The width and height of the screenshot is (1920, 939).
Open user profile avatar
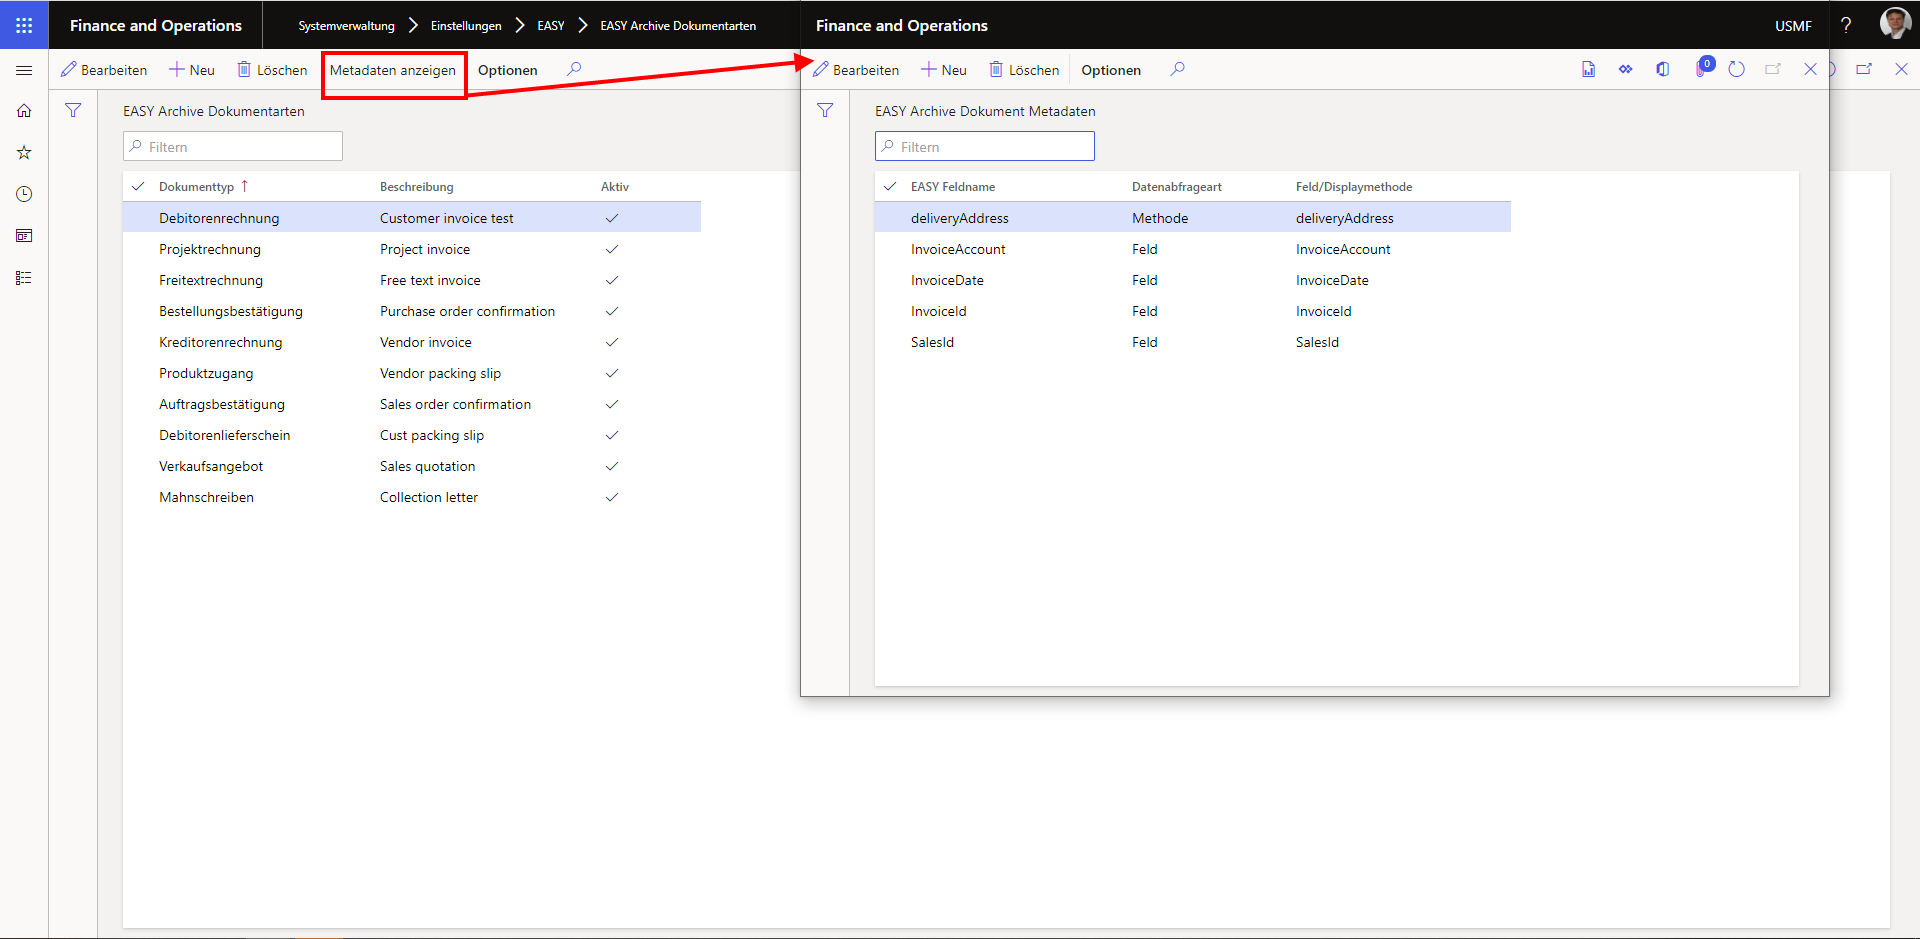[x=1894, y=24]
